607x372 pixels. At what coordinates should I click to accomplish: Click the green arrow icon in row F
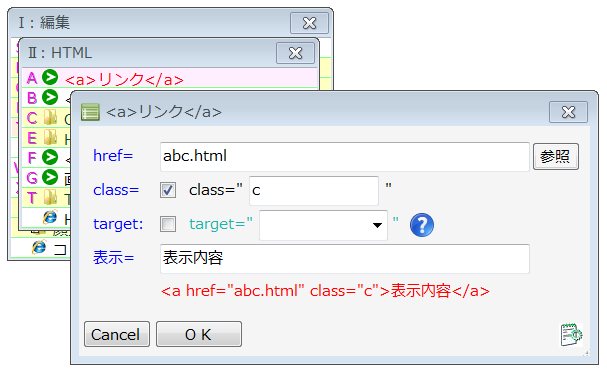point(50,157)
